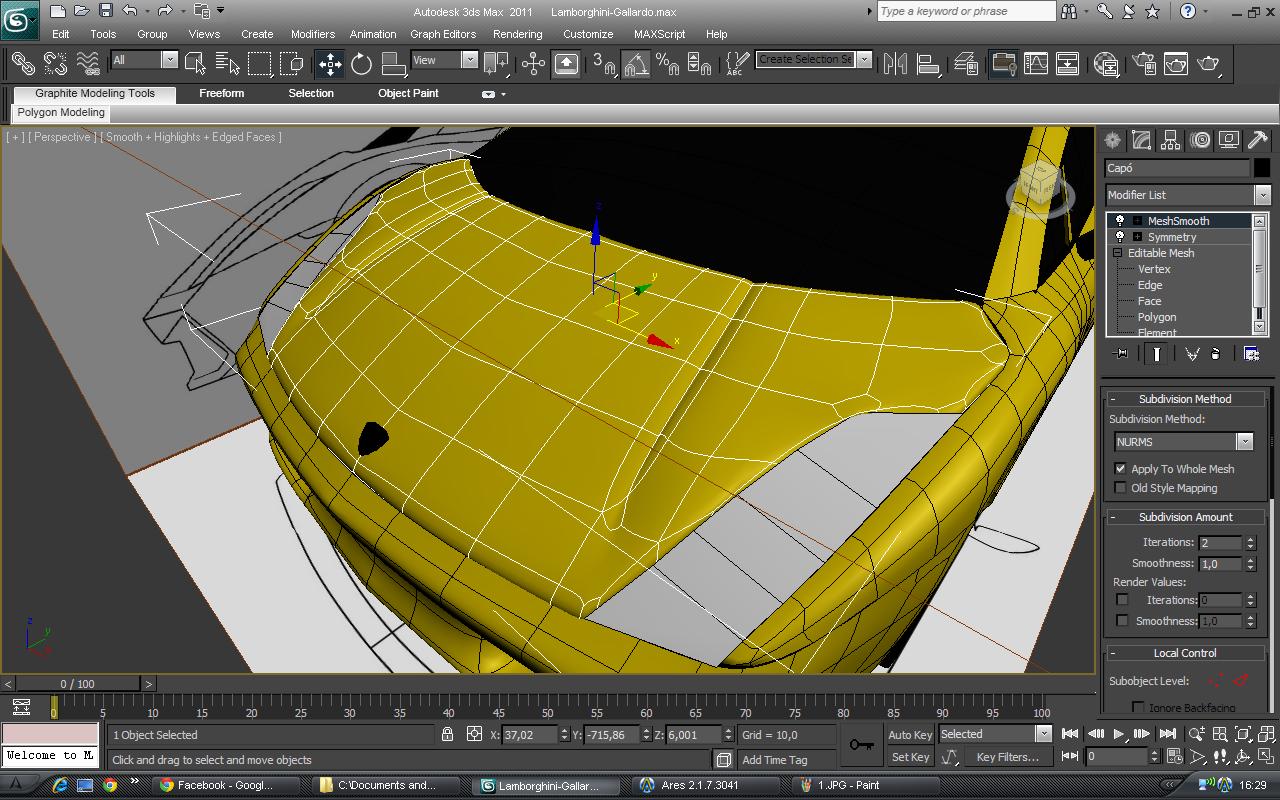Viewport: 1280px width, 800px height.
Task: Open the Hierarchy panel tab
Action: pyautogui.click(x=1171, y=140)
